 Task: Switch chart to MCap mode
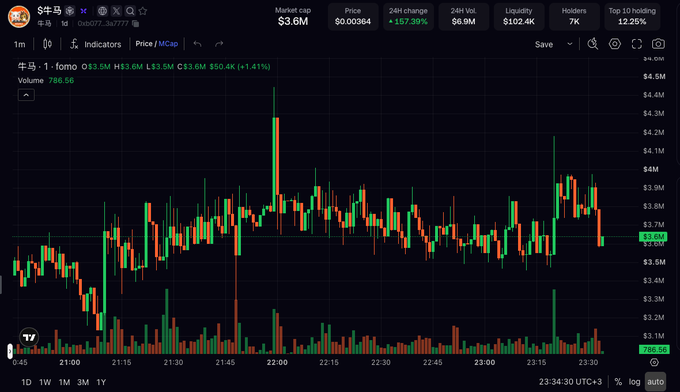[168, 44]
